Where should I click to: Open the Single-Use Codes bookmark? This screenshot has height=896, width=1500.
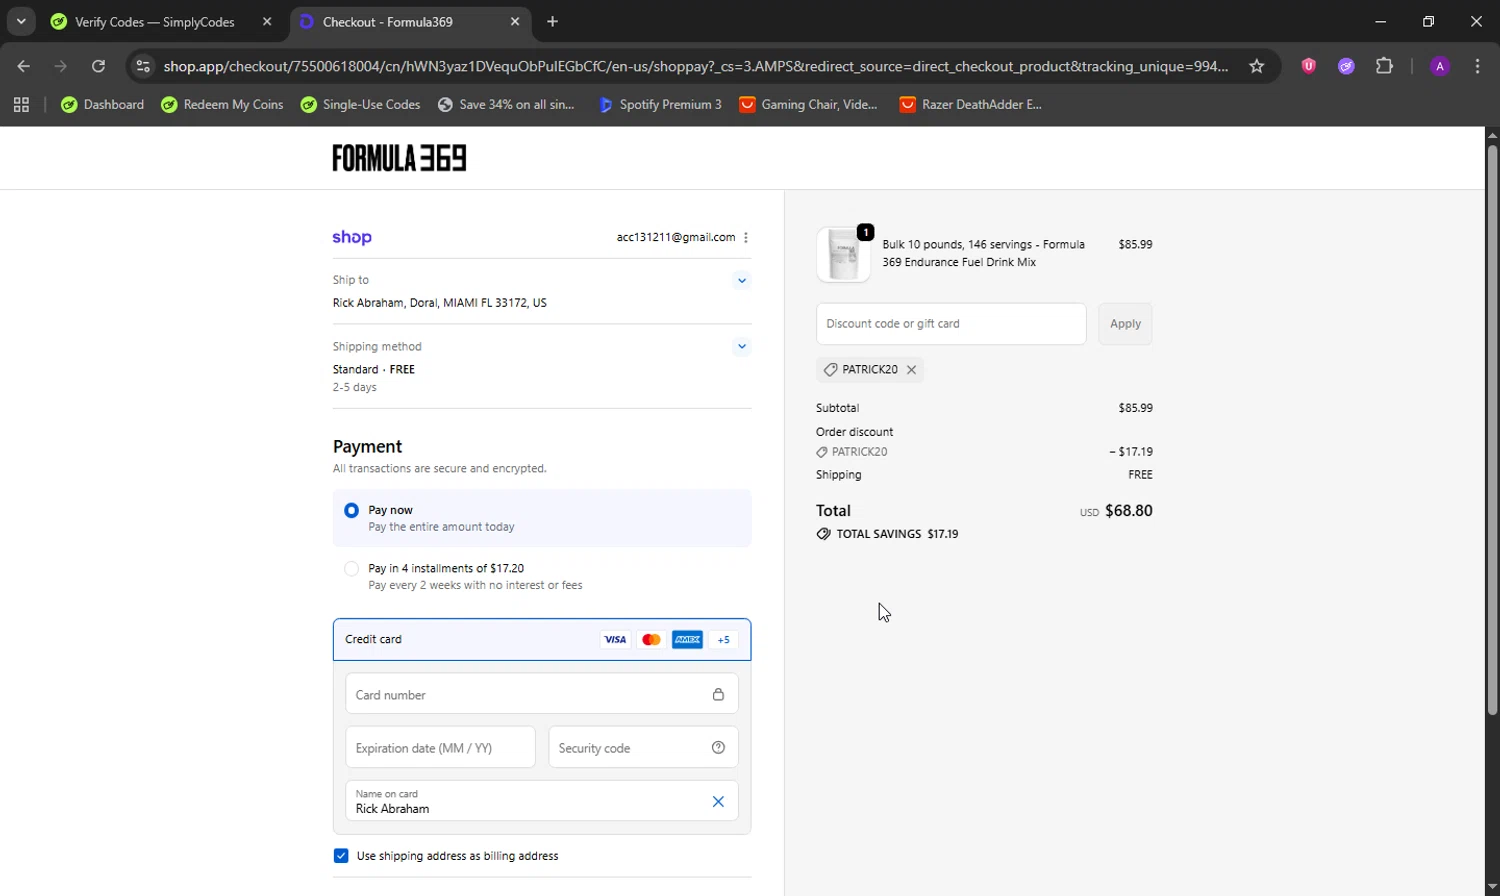point(360,104)
